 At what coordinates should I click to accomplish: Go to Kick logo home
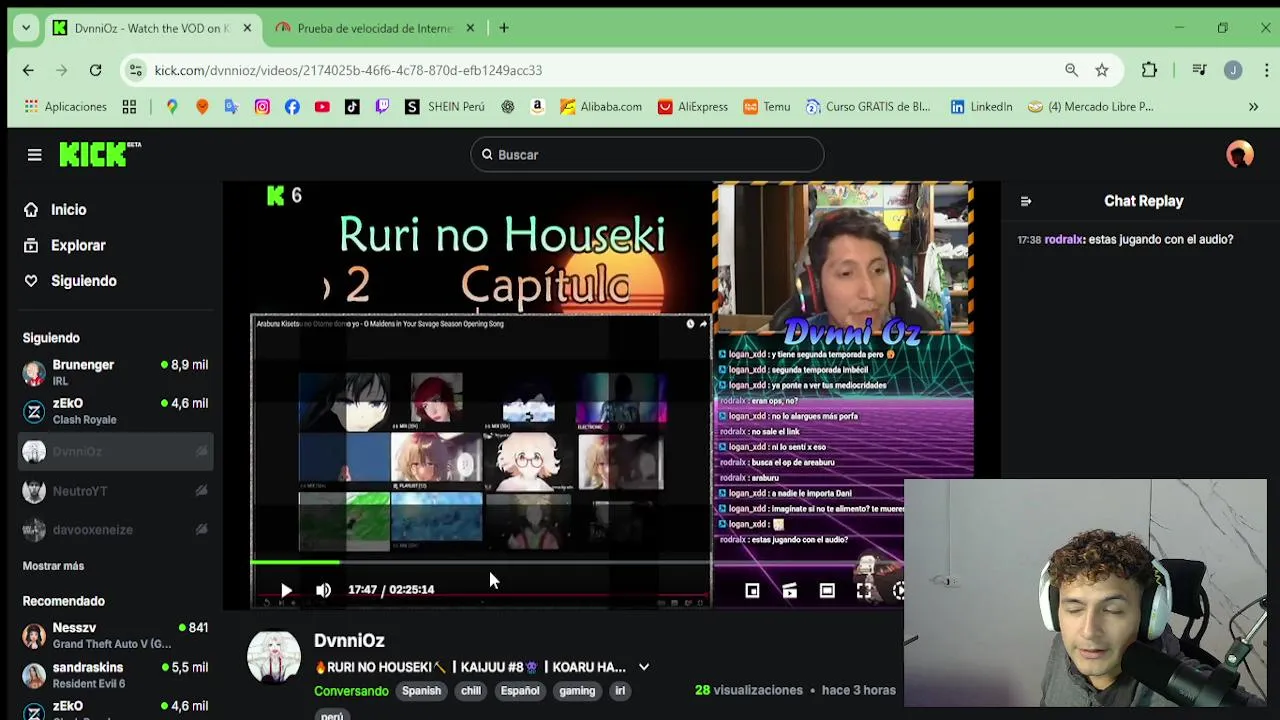point(99,154)
